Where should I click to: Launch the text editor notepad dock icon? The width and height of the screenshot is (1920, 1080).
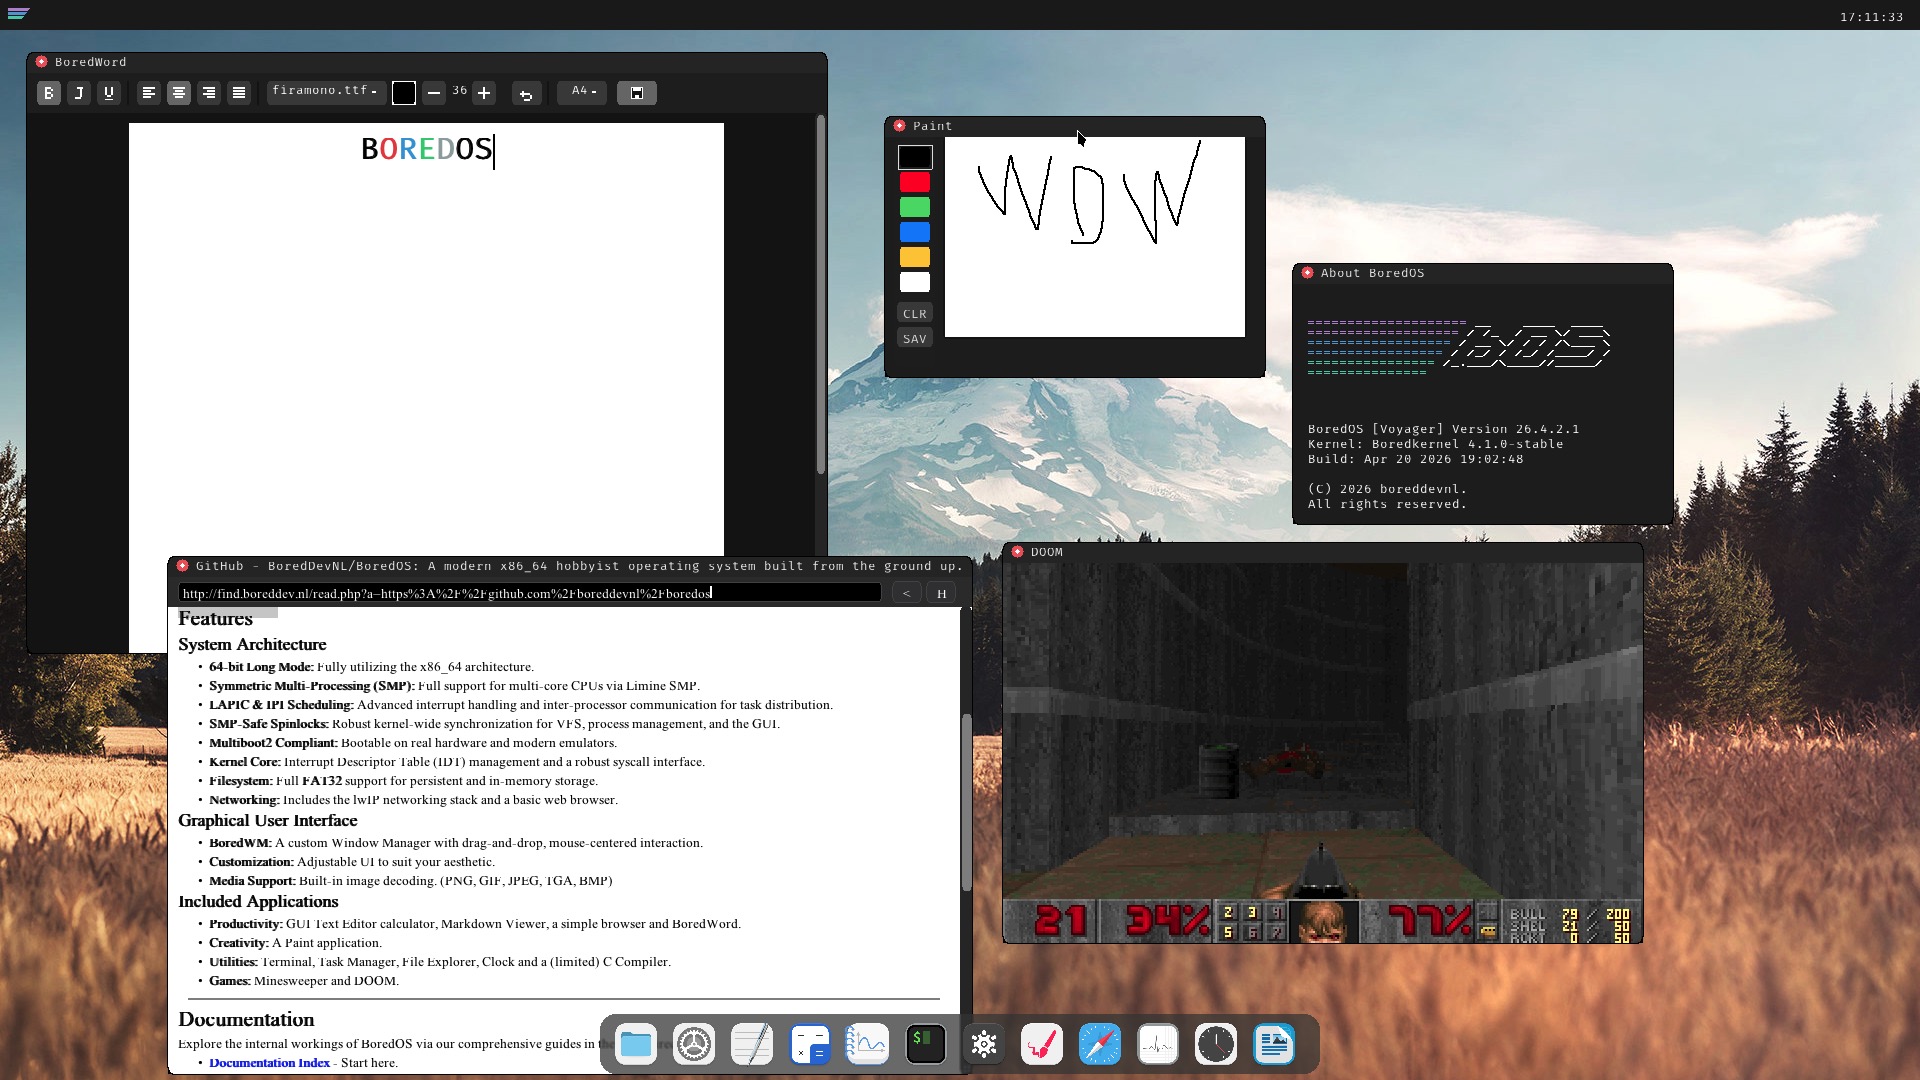(x=752, y=1045)
